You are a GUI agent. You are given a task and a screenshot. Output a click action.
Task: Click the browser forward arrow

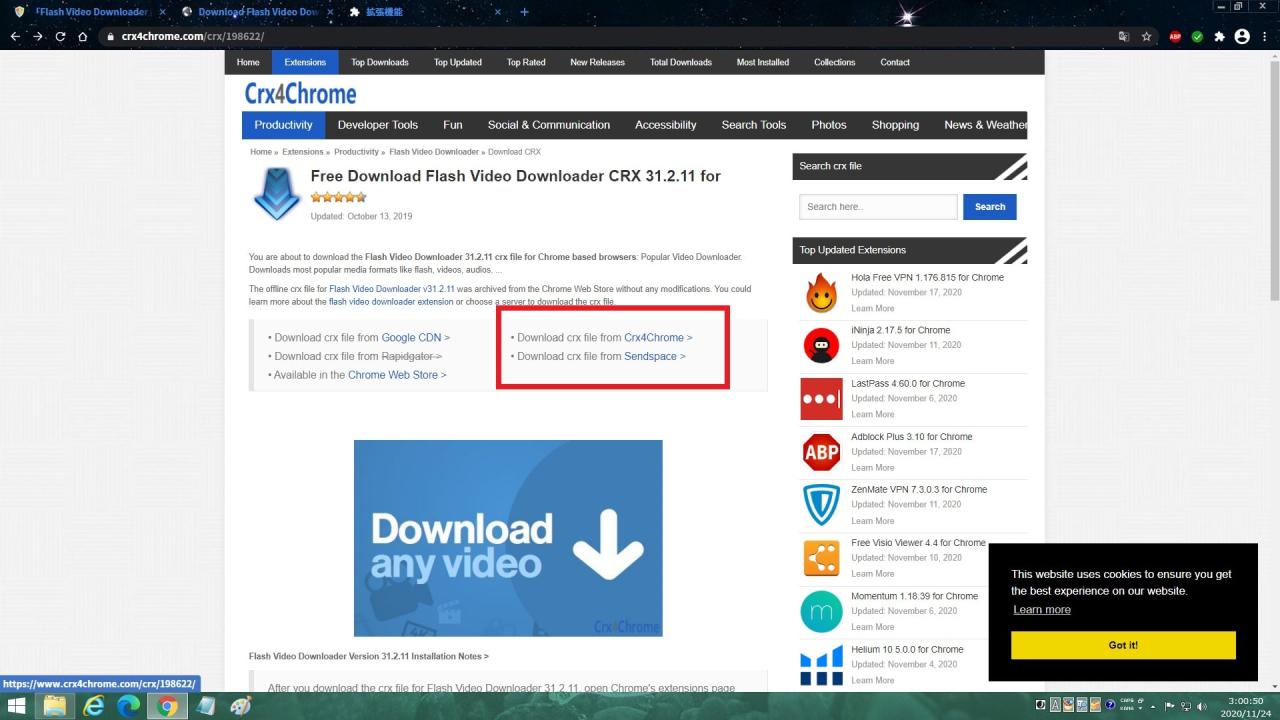(38, 36)
